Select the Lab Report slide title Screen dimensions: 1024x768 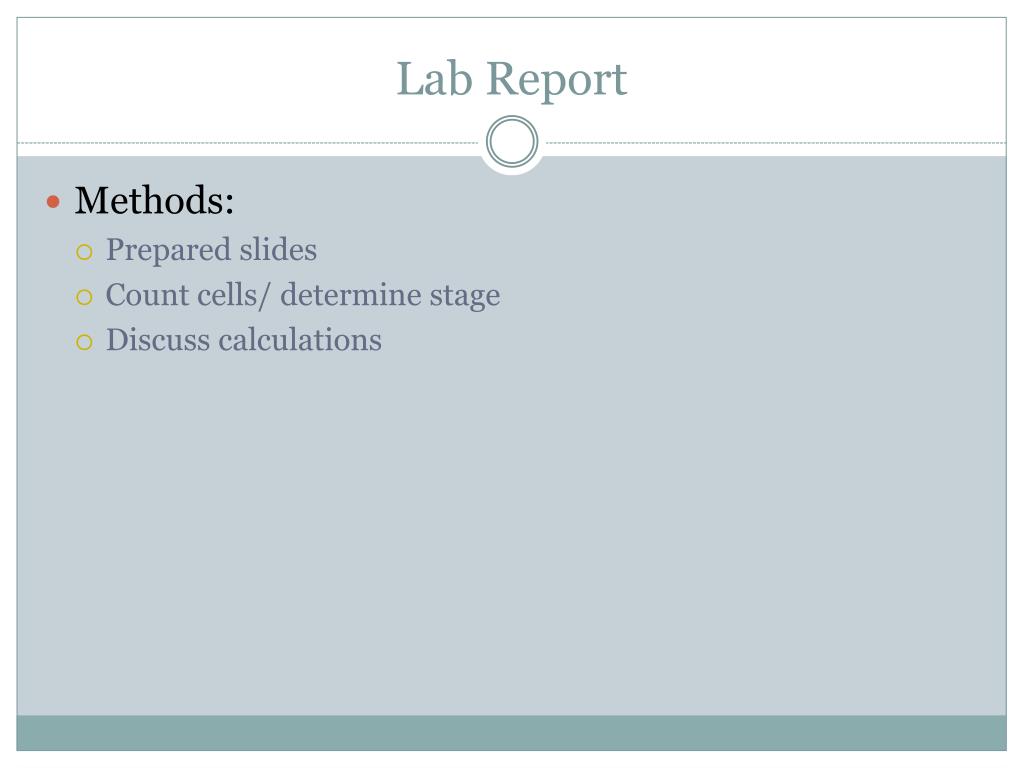click(x=512, y=79)
